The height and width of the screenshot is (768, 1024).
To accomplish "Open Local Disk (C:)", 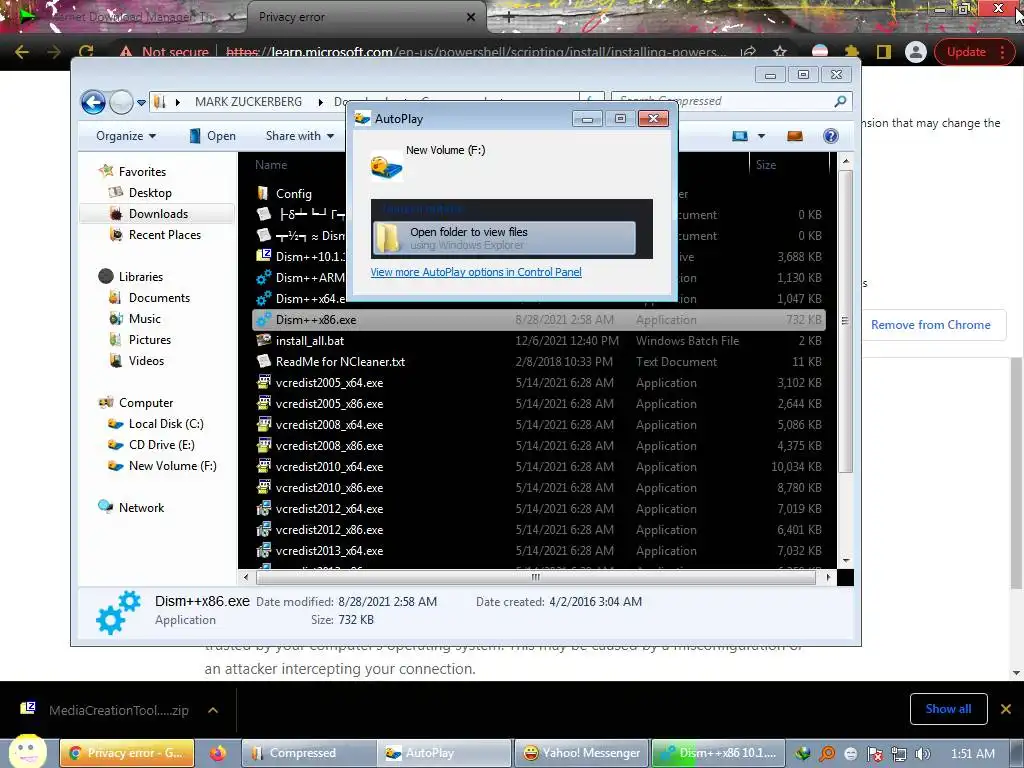I will 166,424.
